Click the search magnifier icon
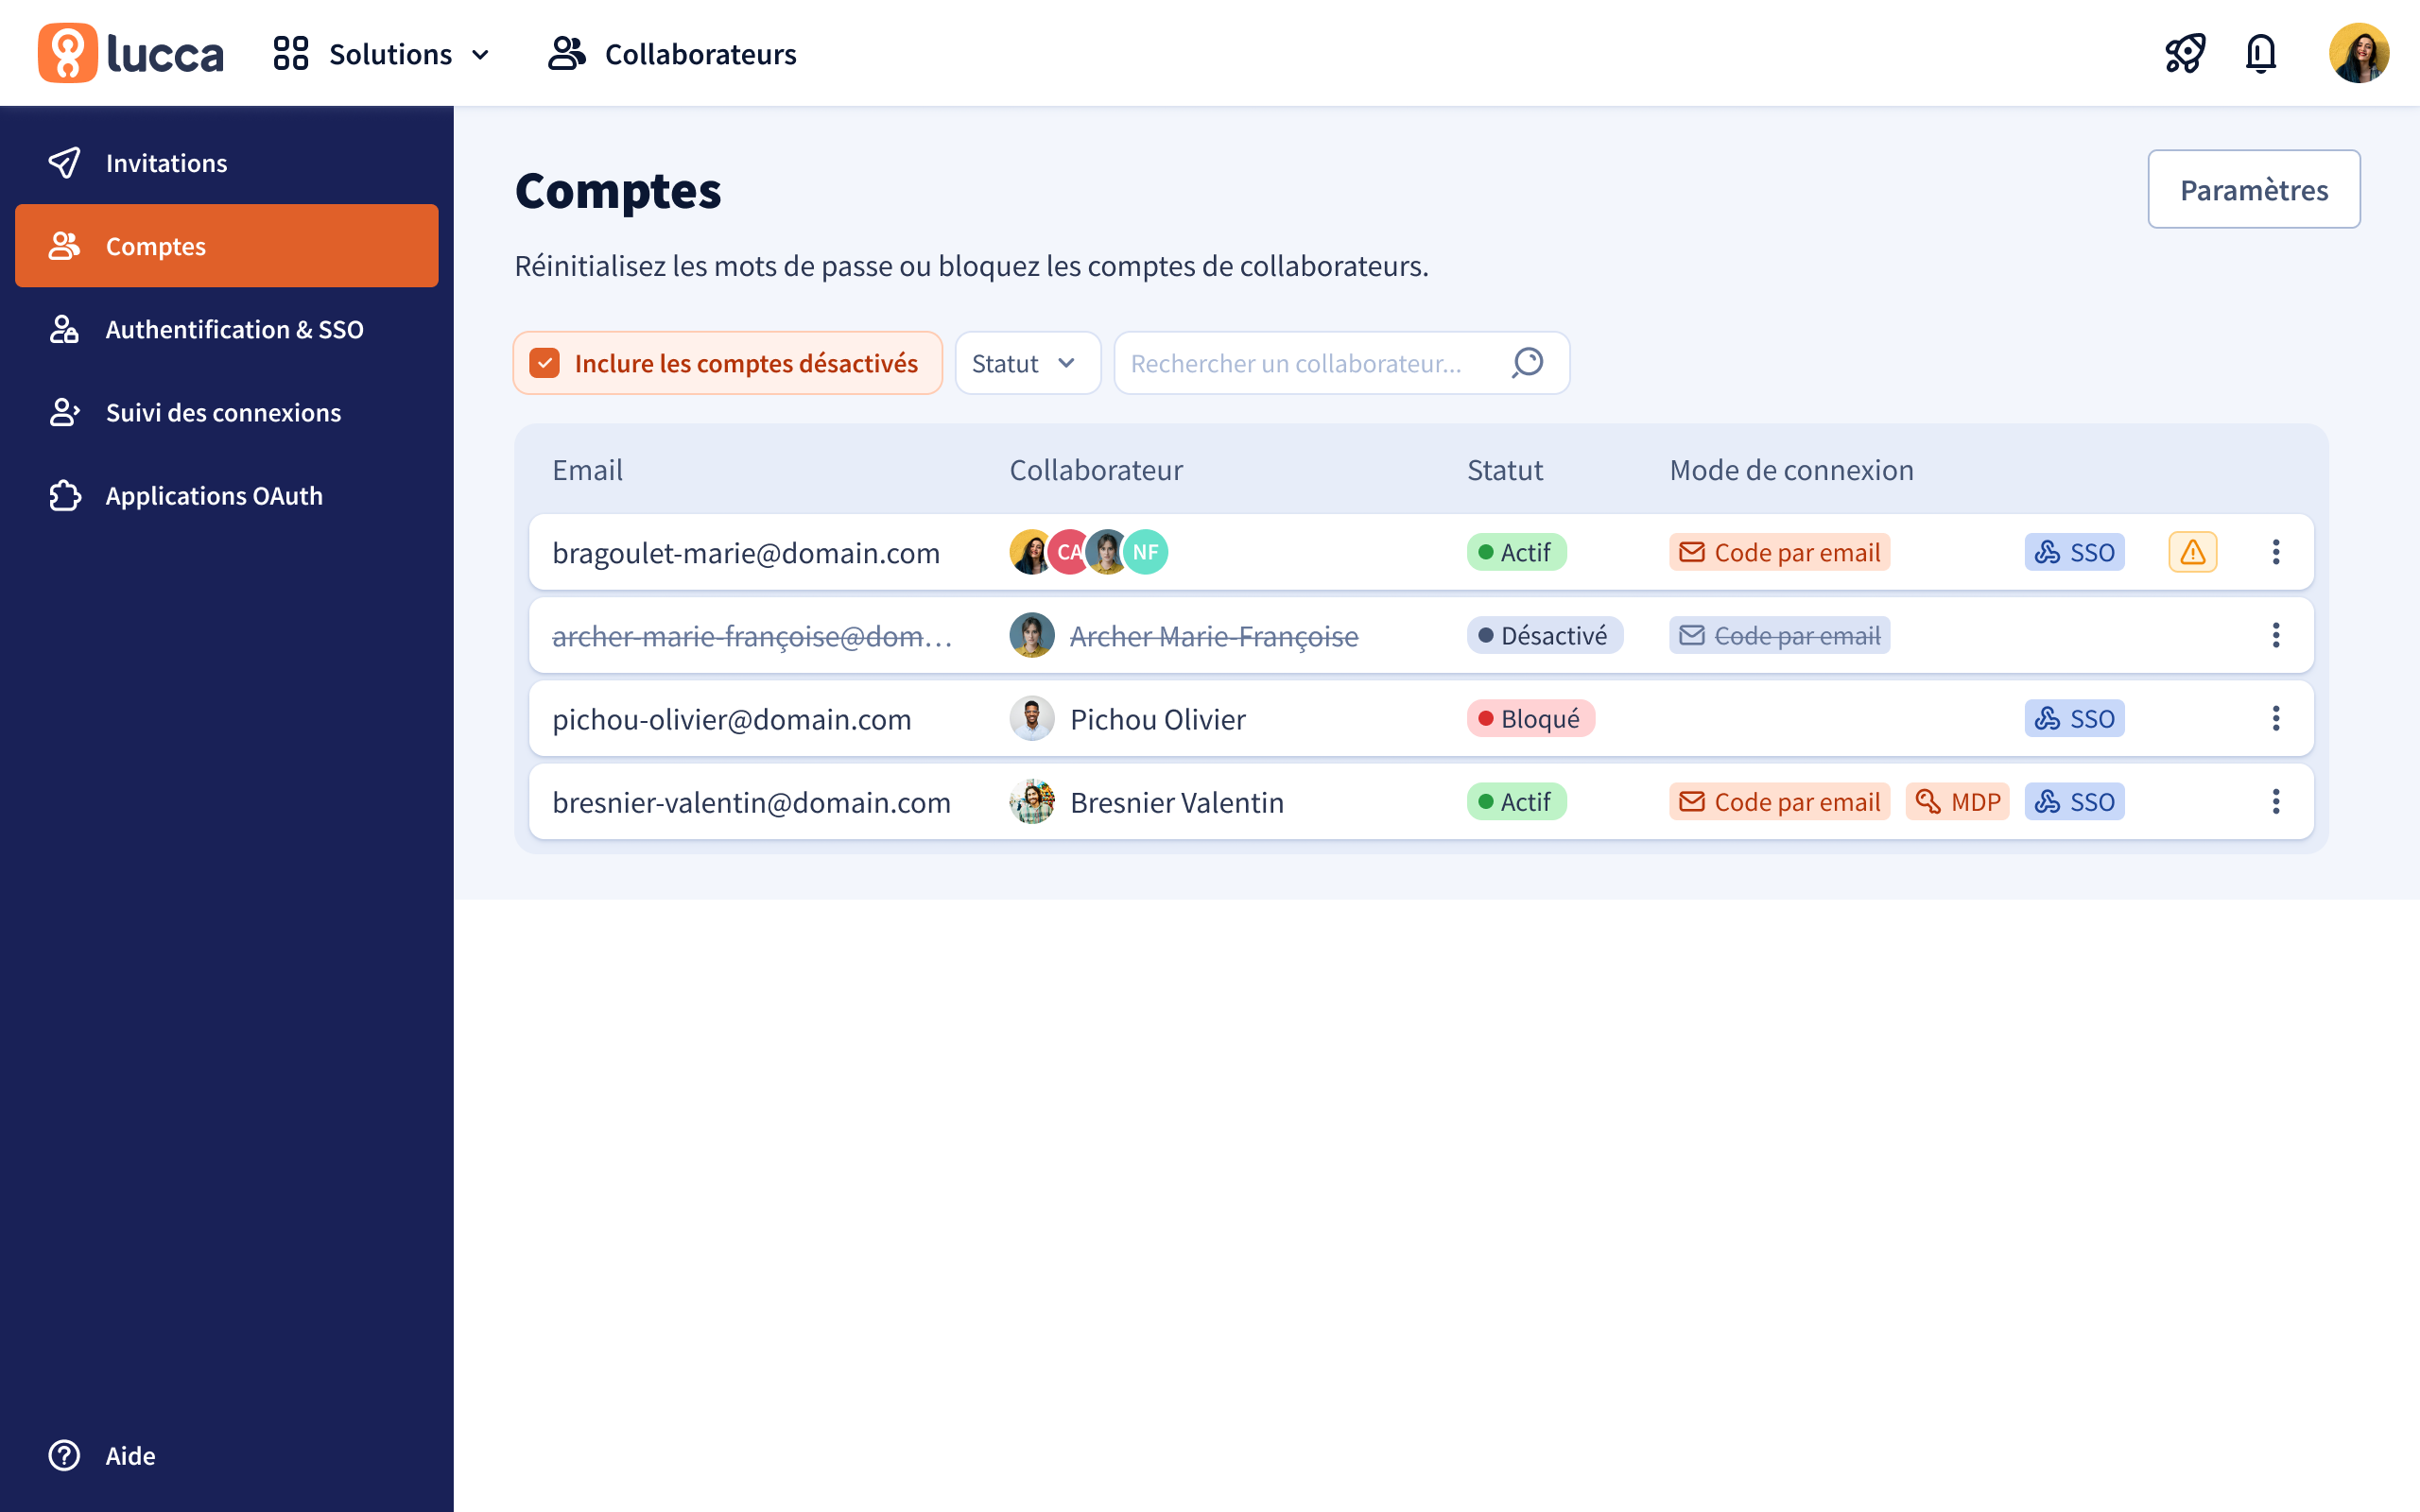The height and width of the screenshot is (1512, 2420). click(x=1527, y=363)
